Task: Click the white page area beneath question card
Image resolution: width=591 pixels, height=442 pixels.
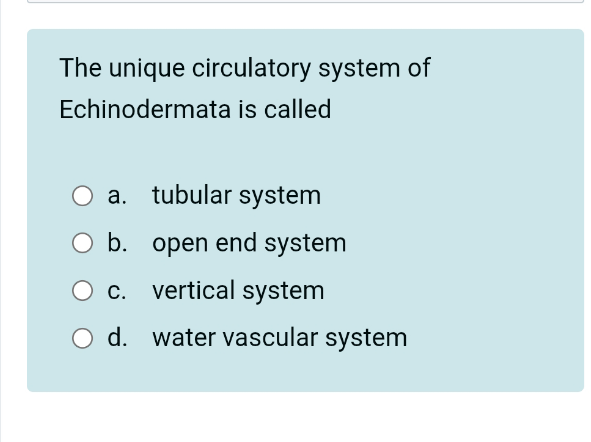Action: tap(294, 418)
